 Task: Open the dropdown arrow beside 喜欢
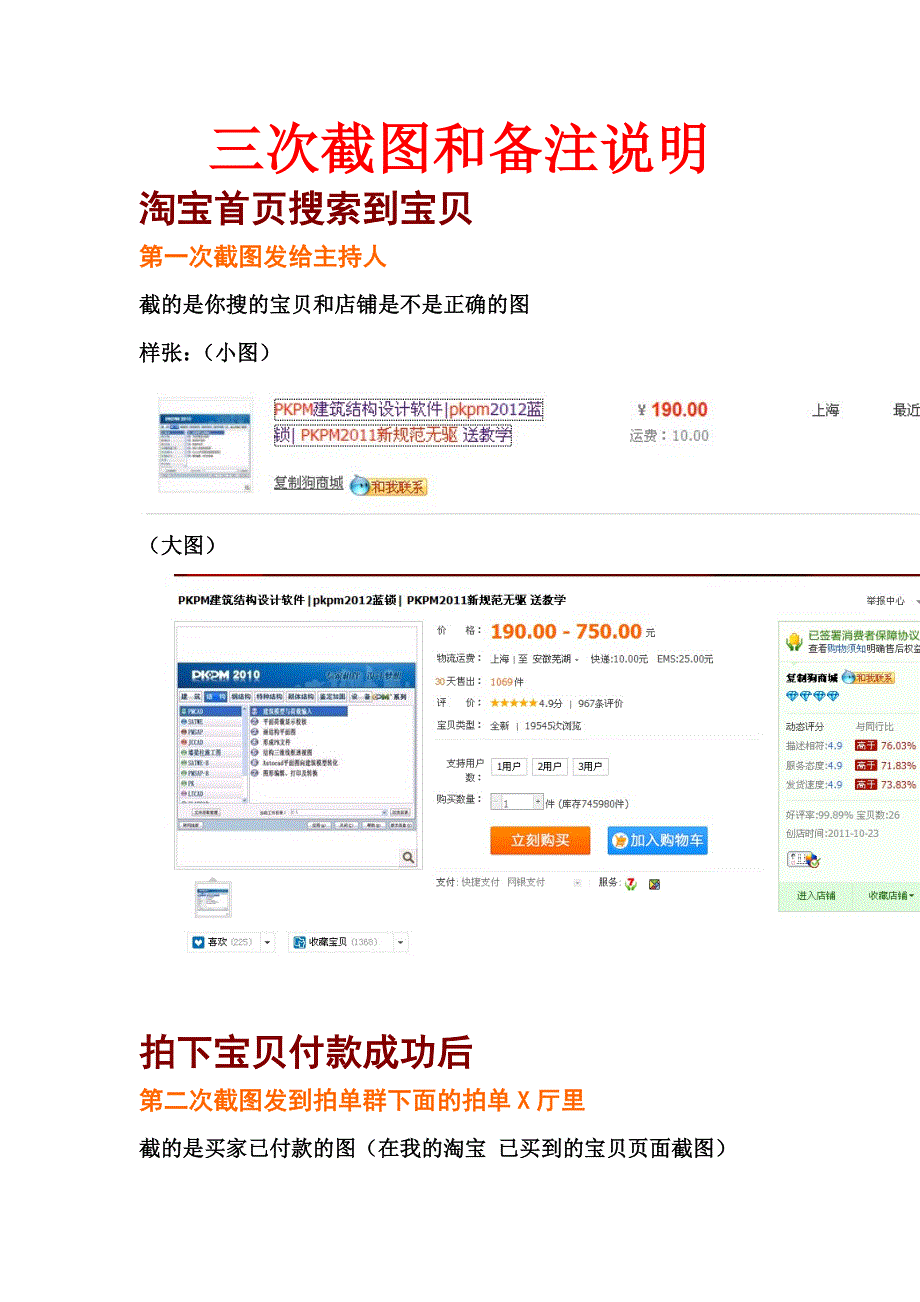pyautogui.click(x=267, y=942)
